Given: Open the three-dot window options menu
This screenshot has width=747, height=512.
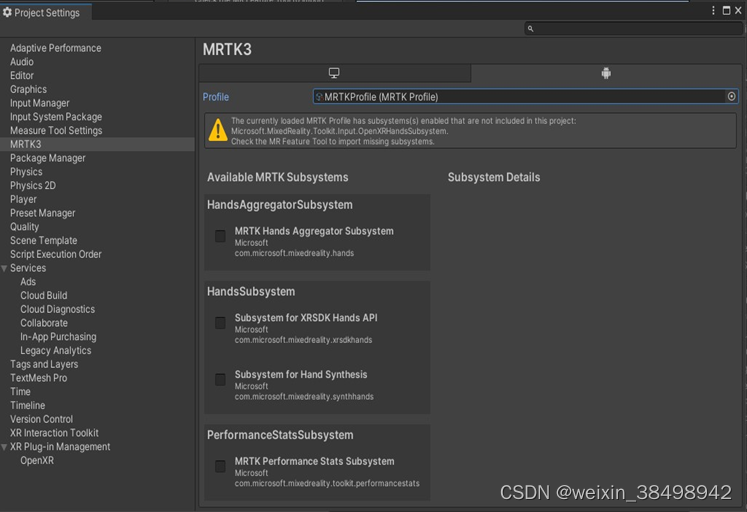Looking at the screenshot, I should coord(713,10).
